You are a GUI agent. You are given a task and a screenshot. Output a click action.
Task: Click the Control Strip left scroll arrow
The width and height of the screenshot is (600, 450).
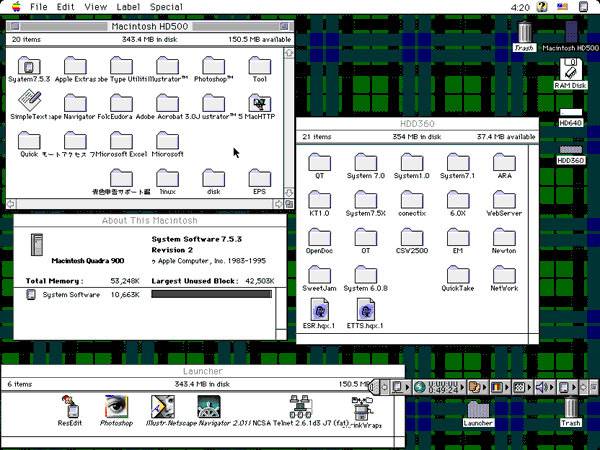pos(385,387)
